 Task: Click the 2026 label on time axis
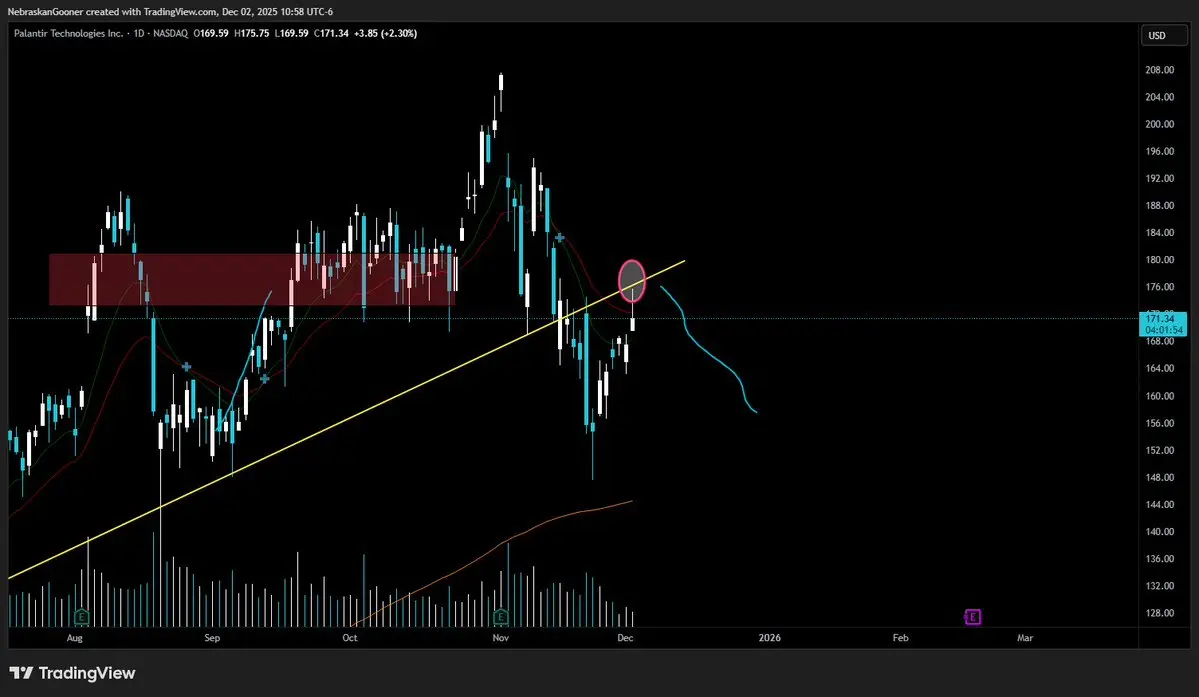coord(769,638)
